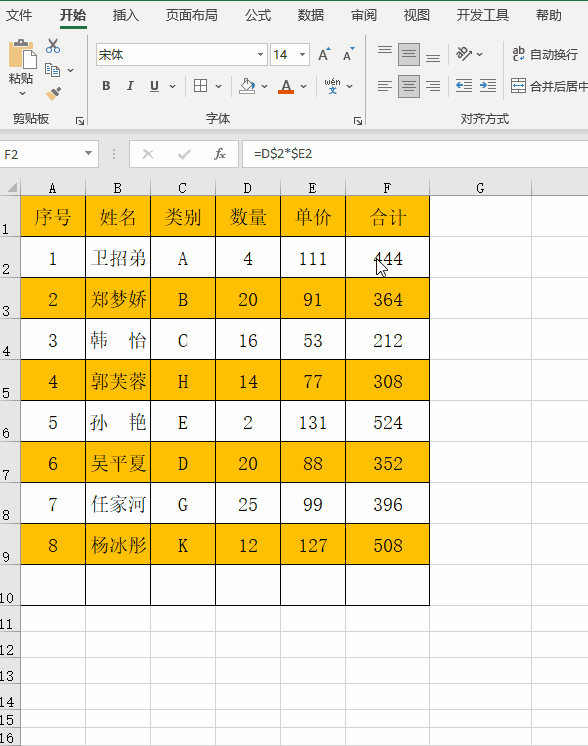Center text horizontally
The width and height of the screenshot is (588, 746).
tap(409, 86)
